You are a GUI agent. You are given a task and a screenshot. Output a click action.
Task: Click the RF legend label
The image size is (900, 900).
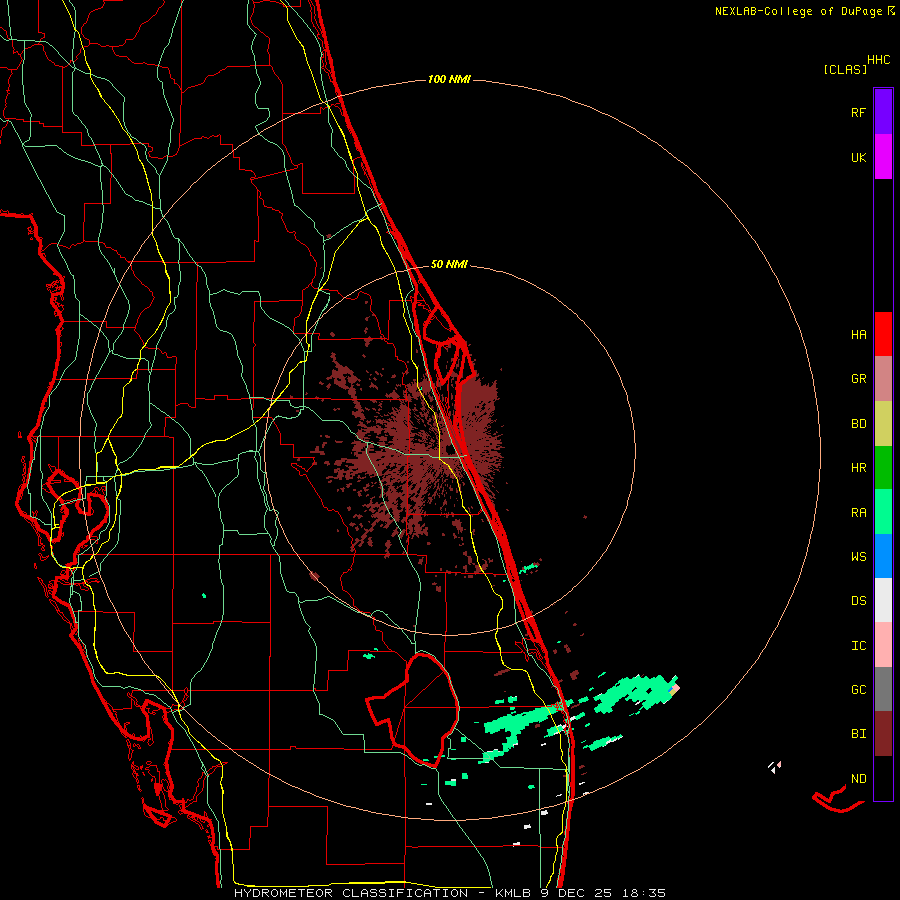tap(858, 112)
